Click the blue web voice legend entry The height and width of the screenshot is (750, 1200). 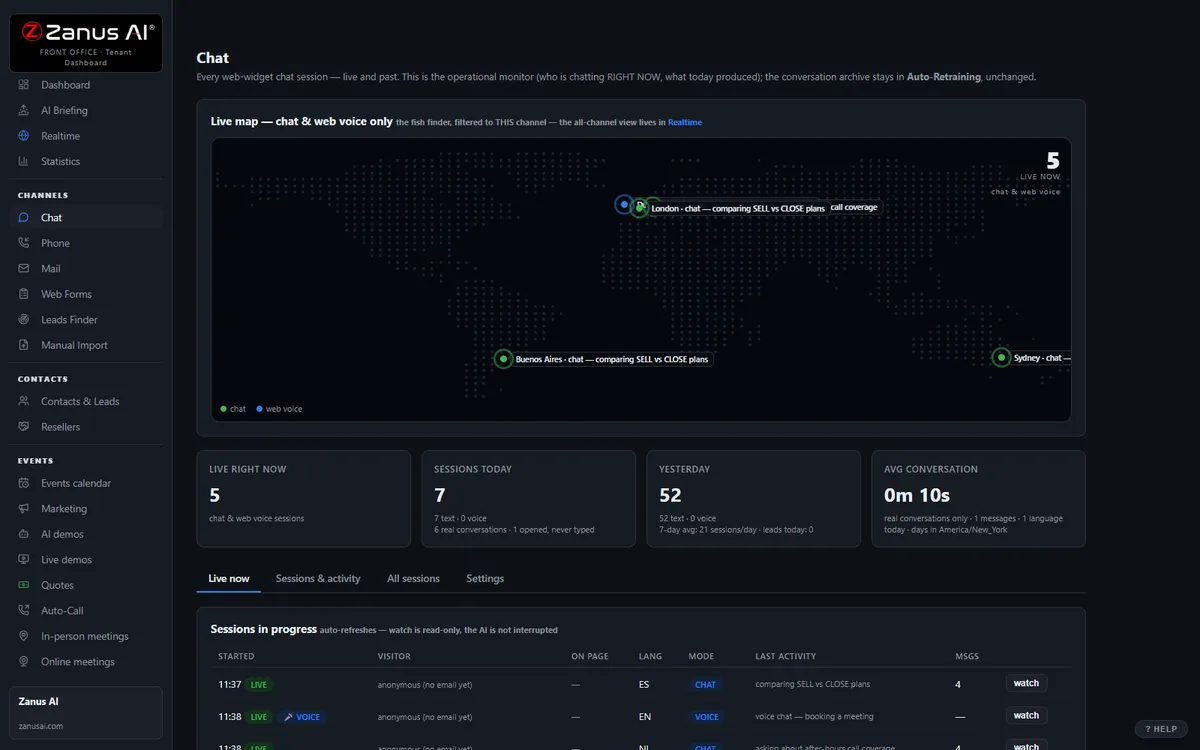pos(279,409)
